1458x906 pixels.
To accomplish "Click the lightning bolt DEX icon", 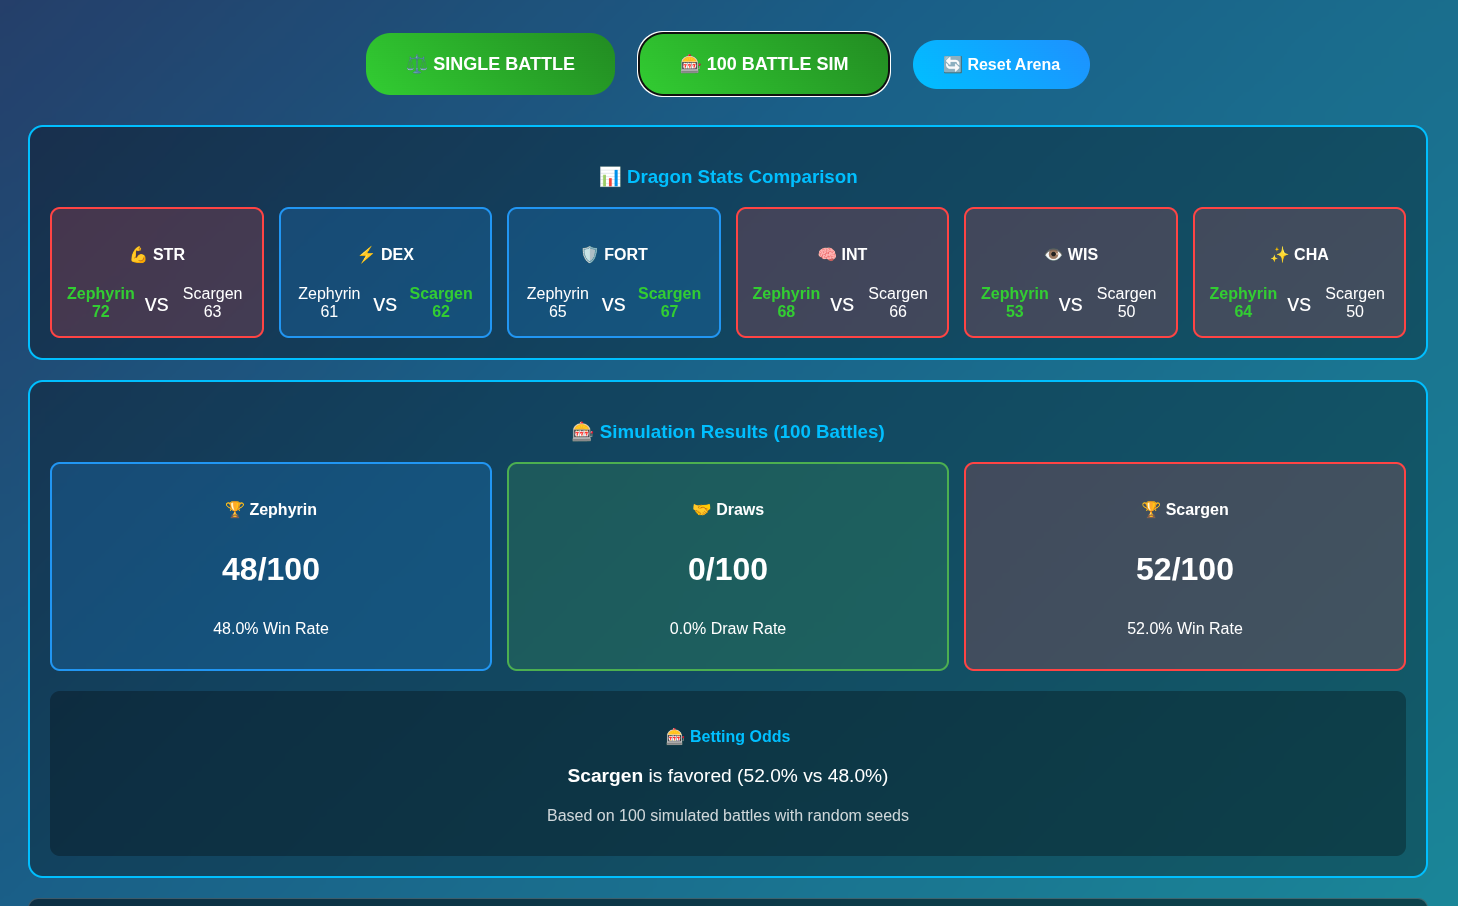I will tap(366, 255).
